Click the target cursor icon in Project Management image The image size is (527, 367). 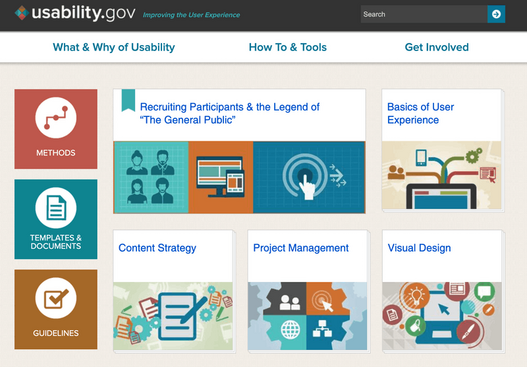click(322, 300)
